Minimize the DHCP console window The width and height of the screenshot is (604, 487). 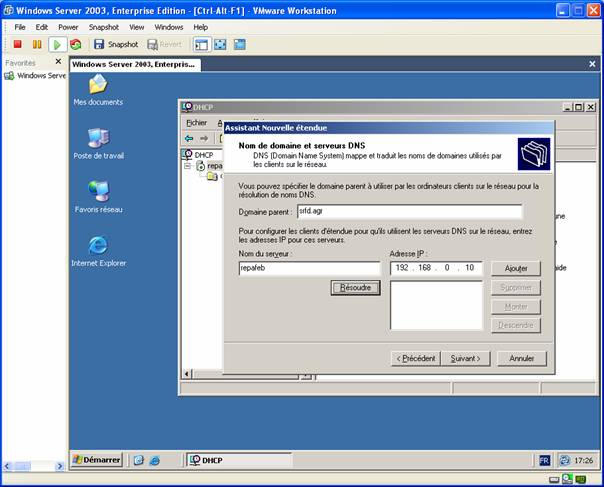567,107
